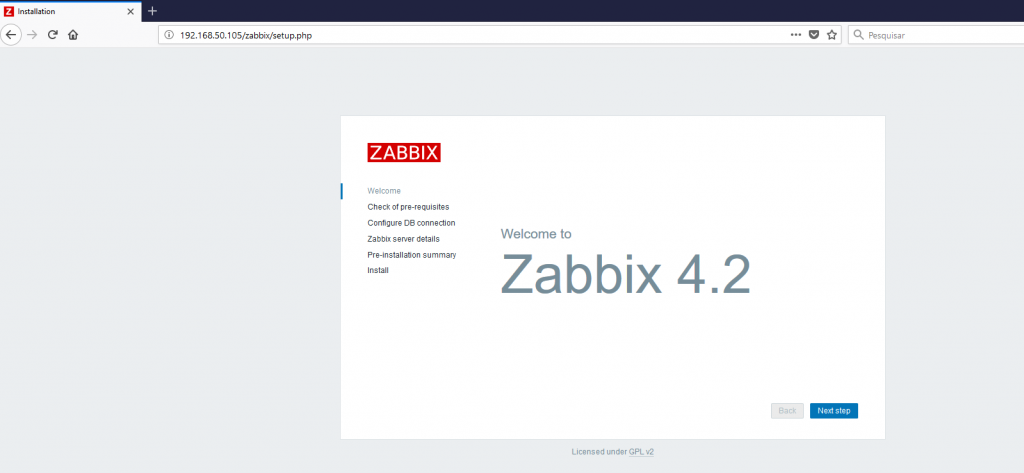Viewport: 1024px width, 473px height.
Task: Click the Welcome to text
Action: (536, 234)
